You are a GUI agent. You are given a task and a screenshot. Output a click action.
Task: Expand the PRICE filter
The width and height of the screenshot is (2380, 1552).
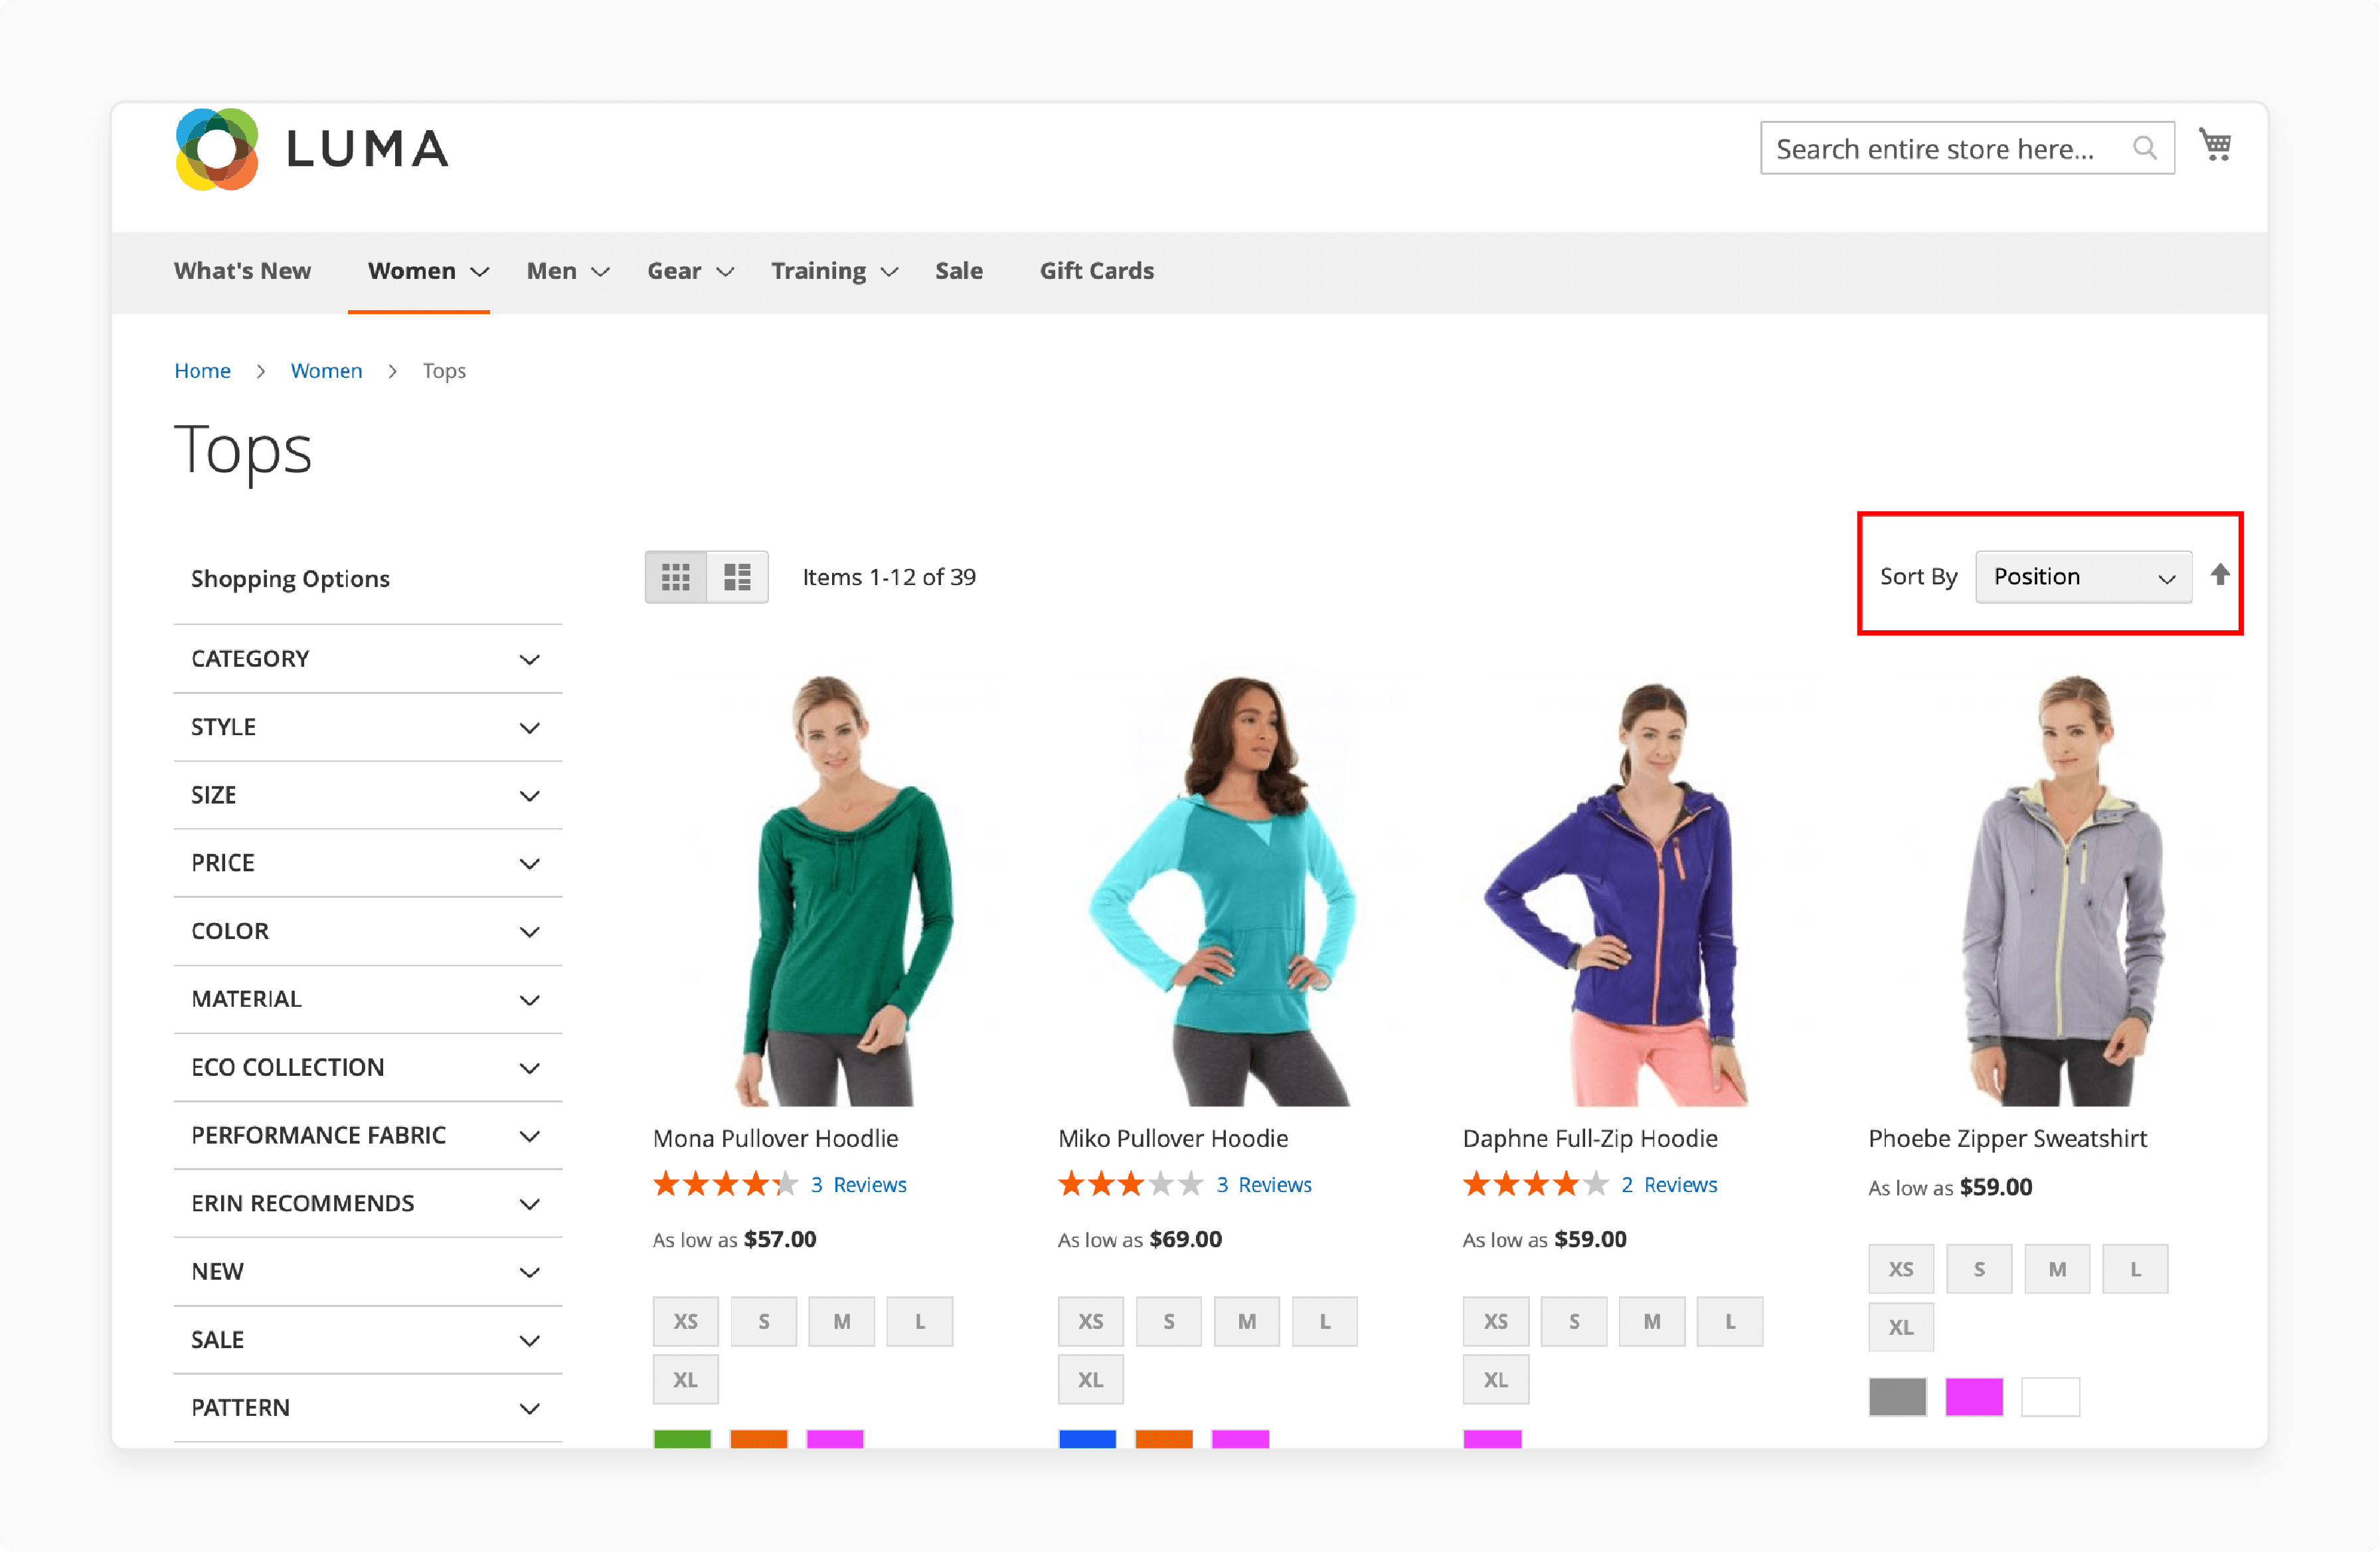pyautogui.click(x=368, y=863)
